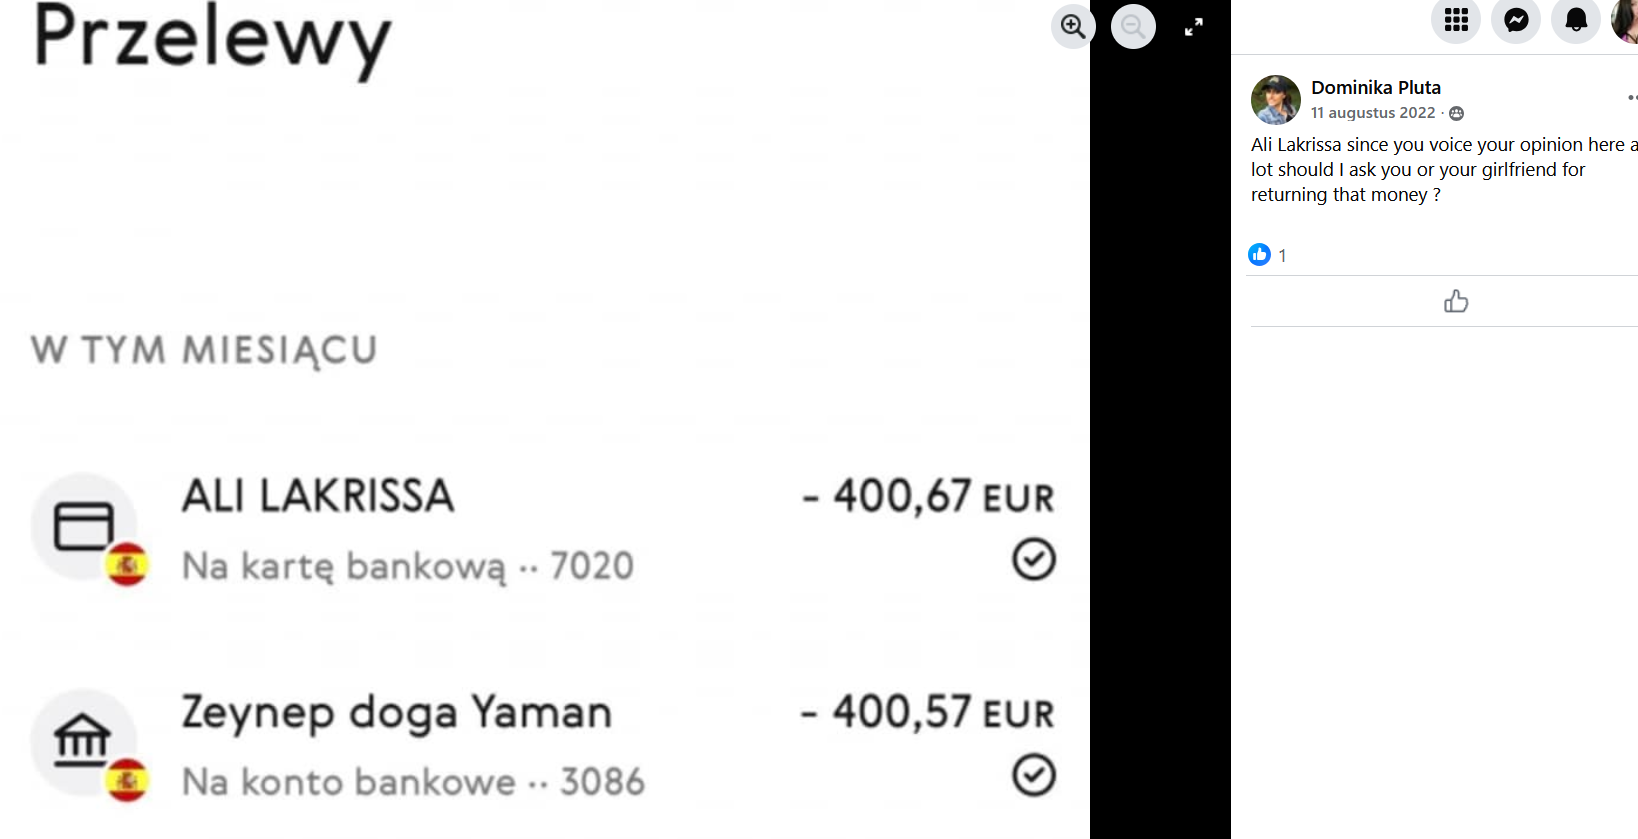This screenshot has width=1638, height=839.
Task: Click the ALI LAKRISSA transfer name
Action: [318, 496]
